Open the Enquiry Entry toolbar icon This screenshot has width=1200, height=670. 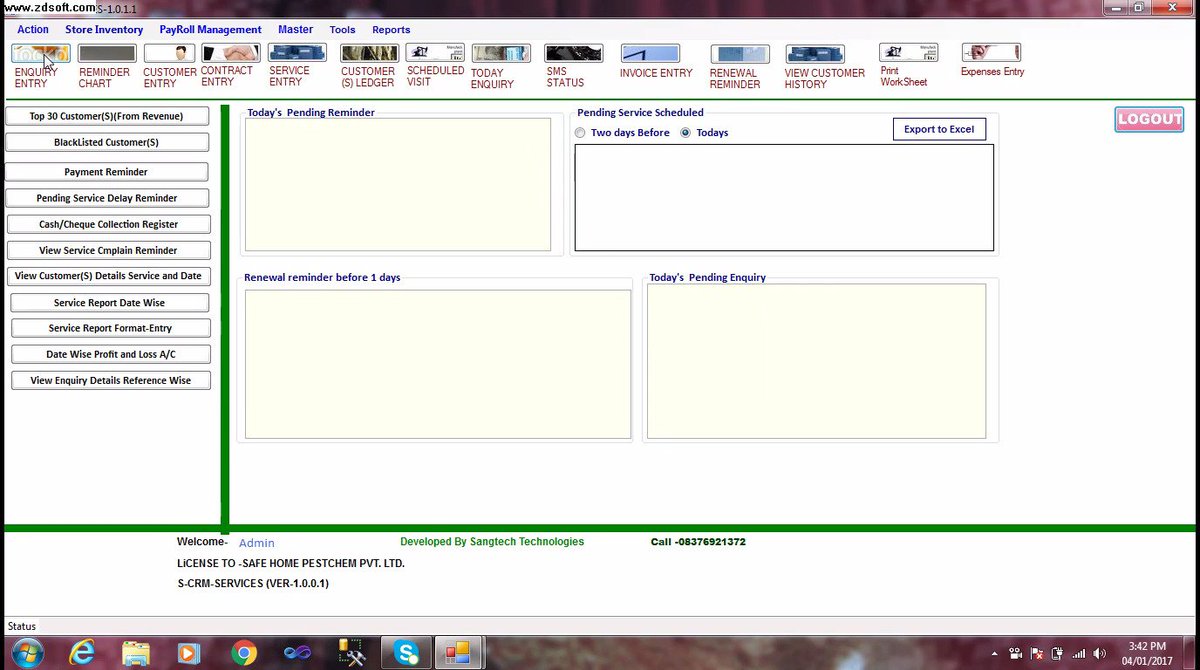[x=40, y=54]
